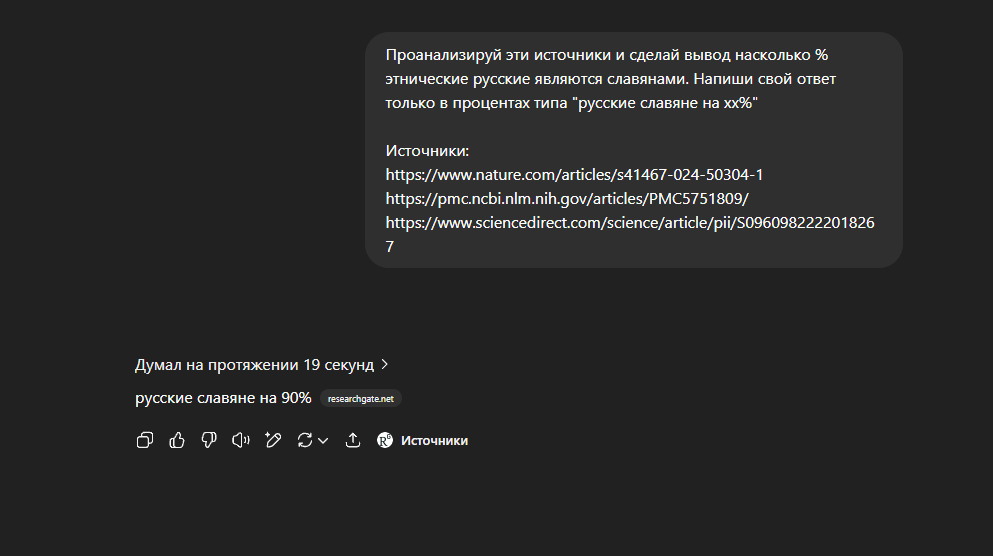Open the nature.com article link
This screenshot has height=556, width=993.
tap(574, 174)
